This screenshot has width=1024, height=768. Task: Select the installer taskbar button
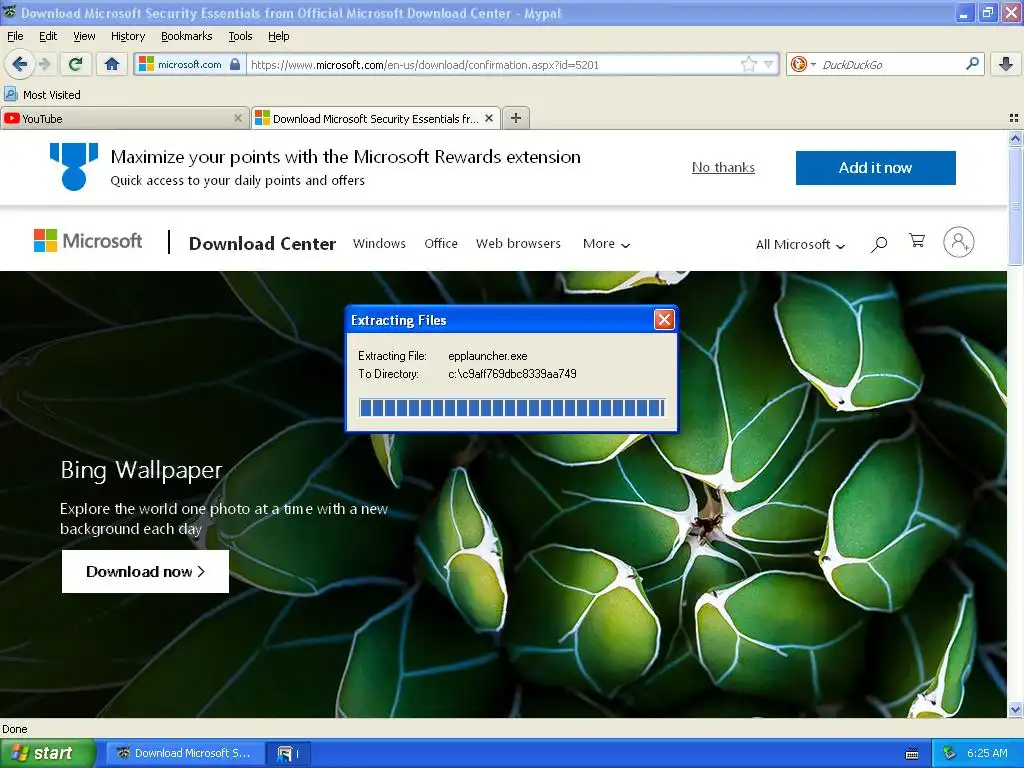tap(288, 753)
